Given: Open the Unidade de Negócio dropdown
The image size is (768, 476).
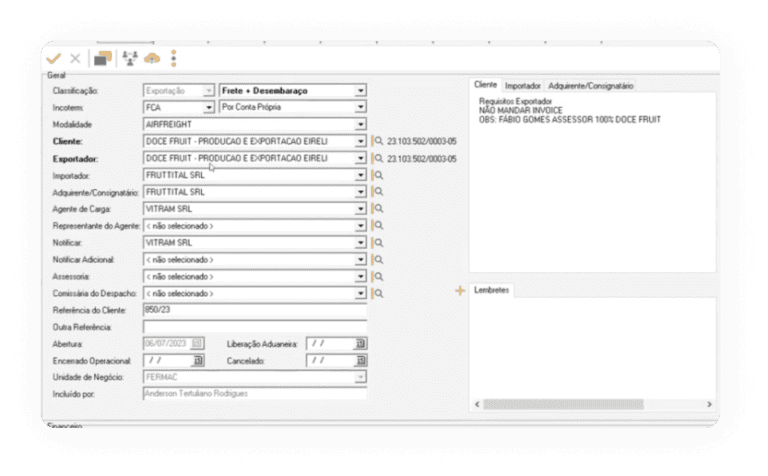Looking at the screenshot, I should (360, 377).
